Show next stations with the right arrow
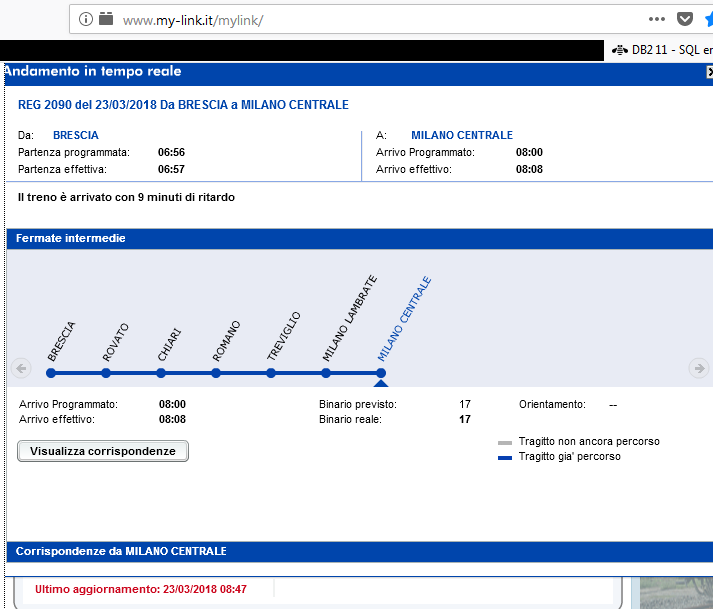 699,367
